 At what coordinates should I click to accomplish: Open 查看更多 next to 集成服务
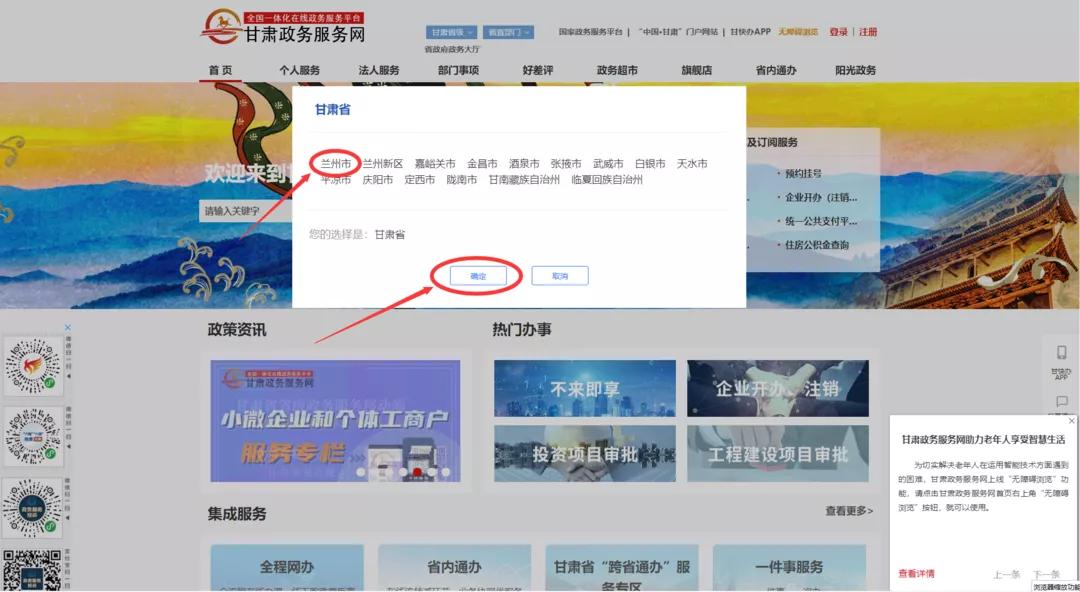[x=849, y=510]
